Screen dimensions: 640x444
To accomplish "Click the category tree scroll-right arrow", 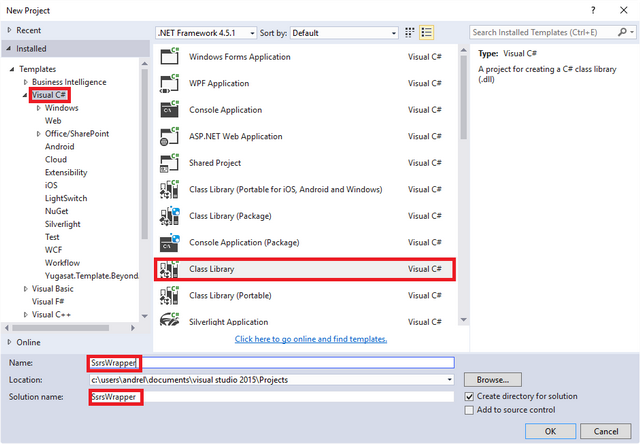I will tap(133, 328).
